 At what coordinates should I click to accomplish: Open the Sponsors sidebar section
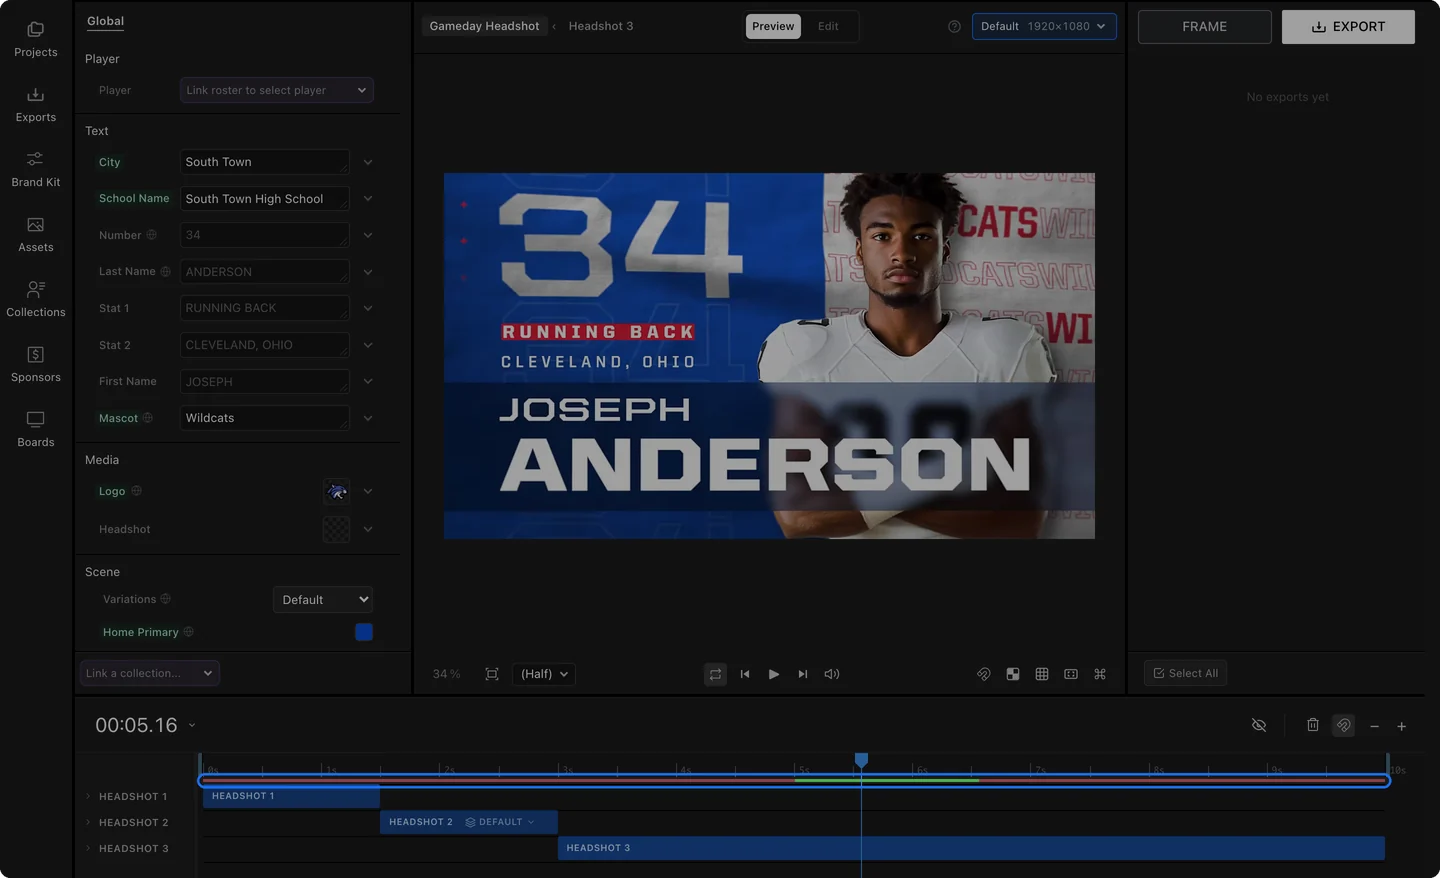click(36, 365)
